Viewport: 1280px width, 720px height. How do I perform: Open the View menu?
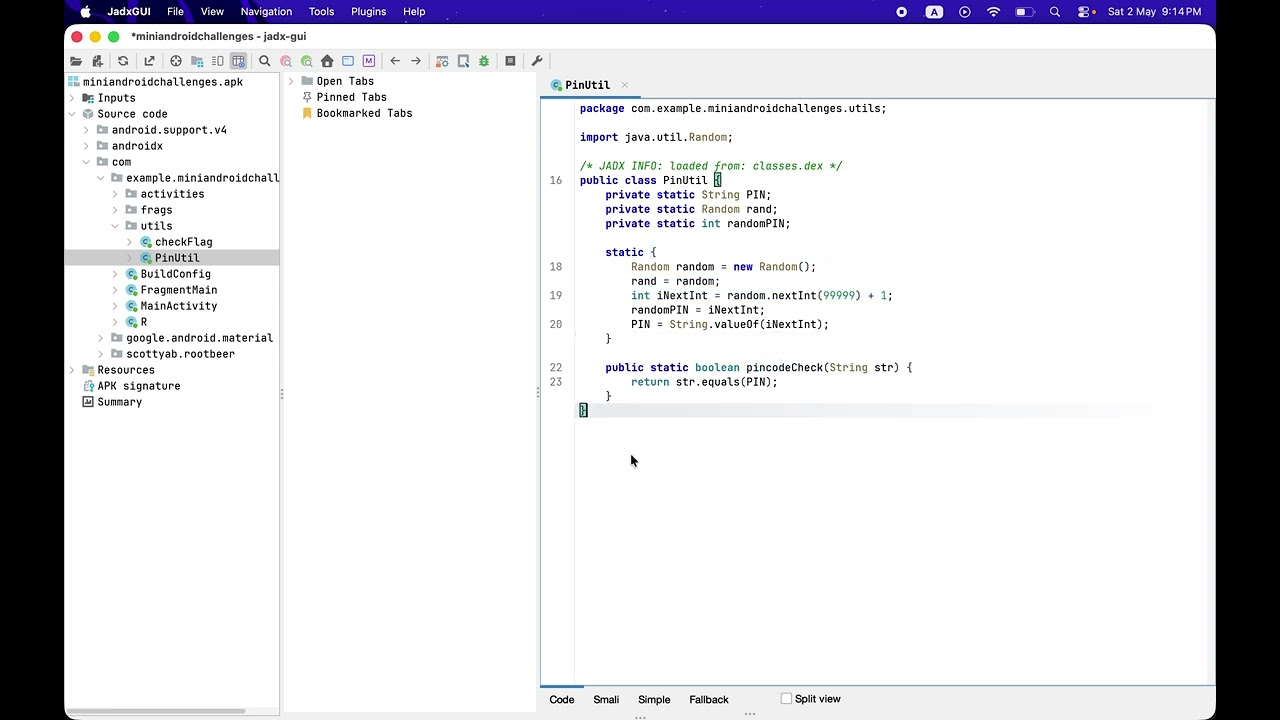(212, 12)
